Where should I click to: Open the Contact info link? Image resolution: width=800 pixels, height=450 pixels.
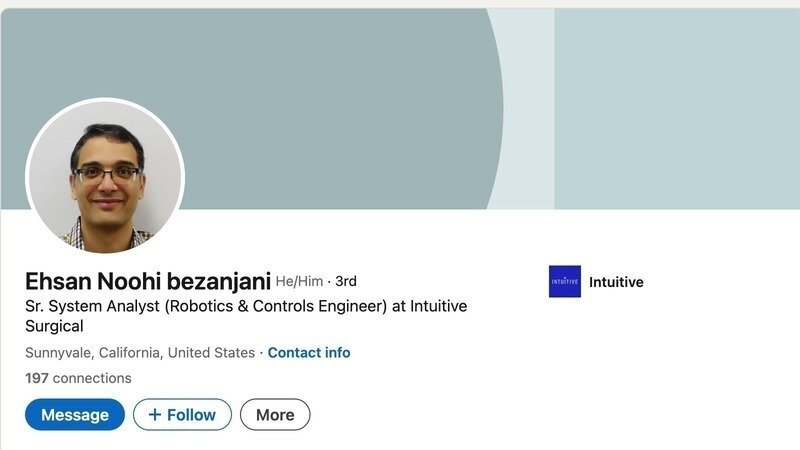tap(309, 353)
